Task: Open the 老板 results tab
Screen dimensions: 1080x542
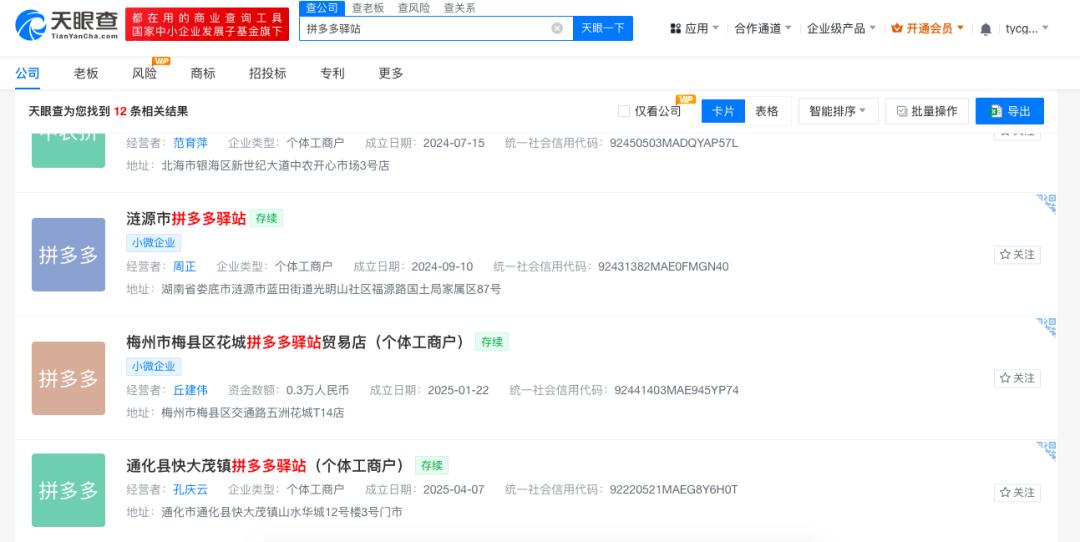Action: 86,73
